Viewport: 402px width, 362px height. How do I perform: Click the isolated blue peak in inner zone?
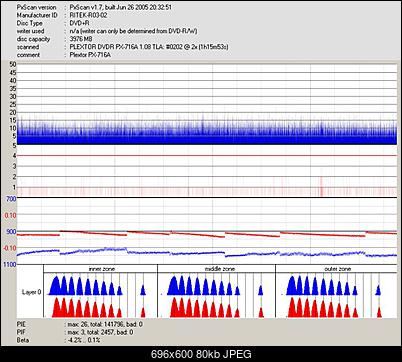coord(143,290)
